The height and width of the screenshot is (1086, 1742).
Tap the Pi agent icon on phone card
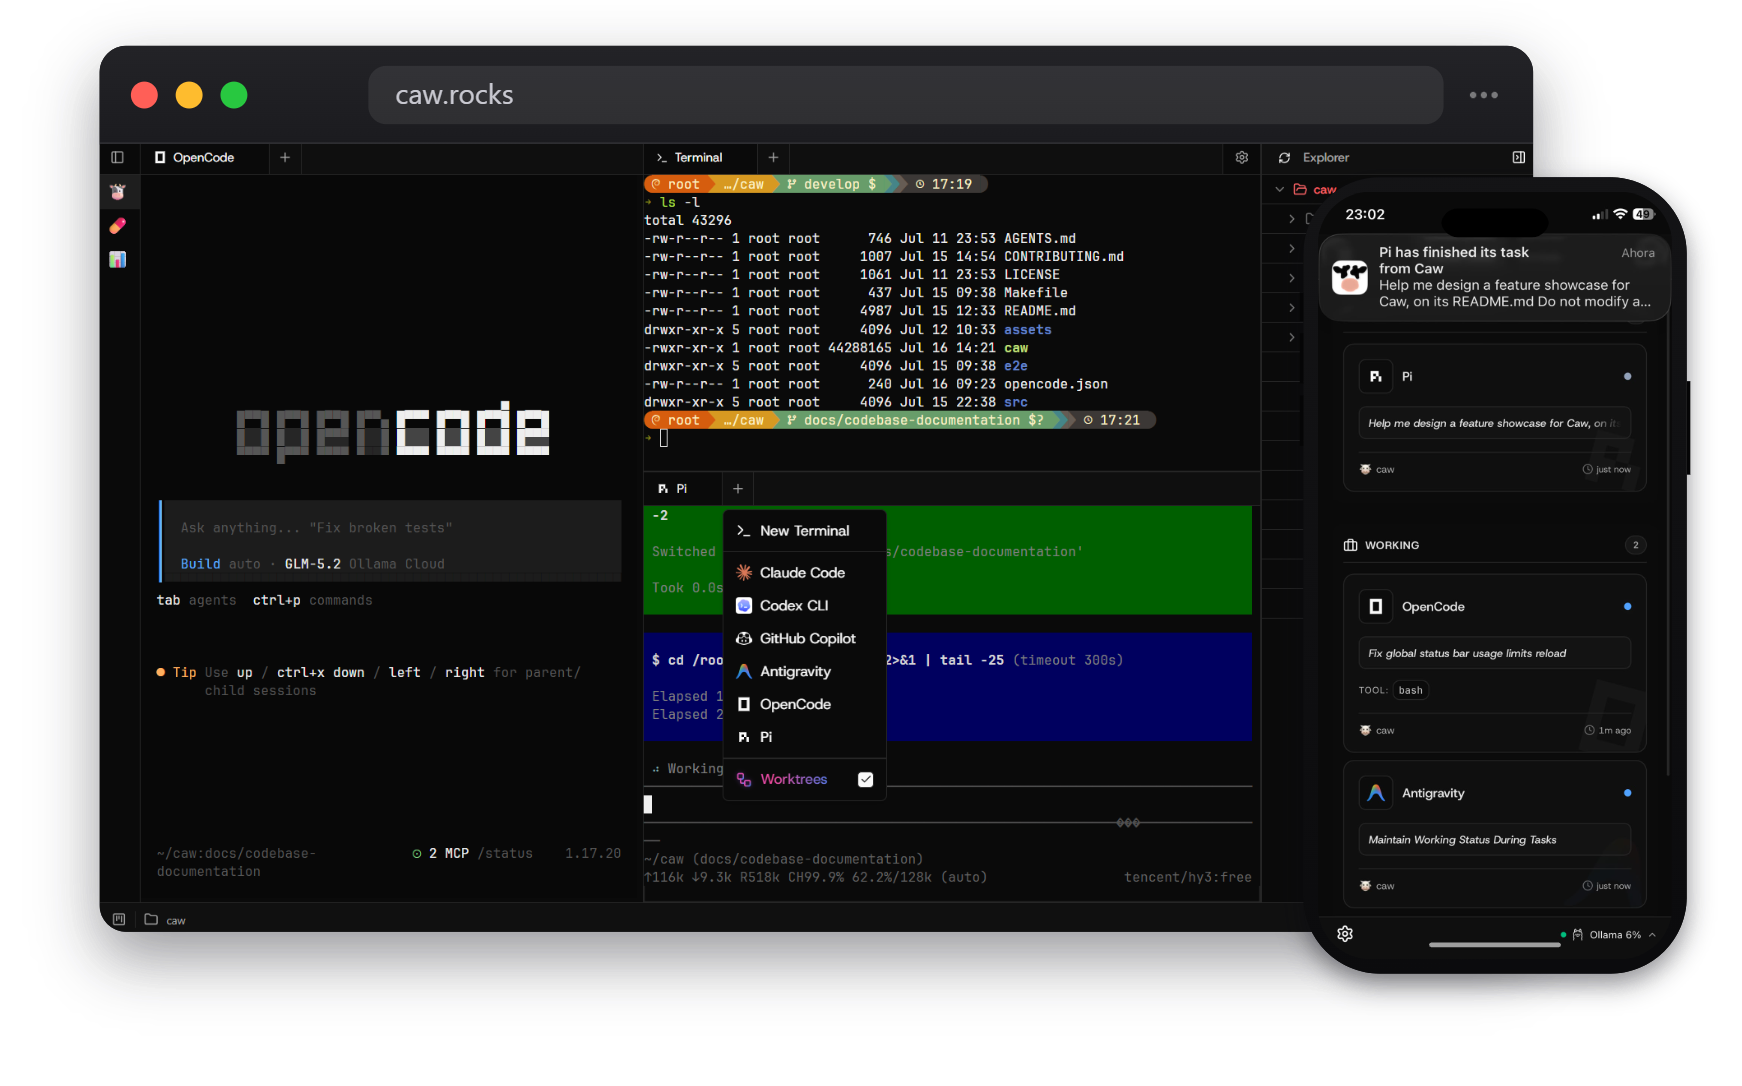(1376, 377)
